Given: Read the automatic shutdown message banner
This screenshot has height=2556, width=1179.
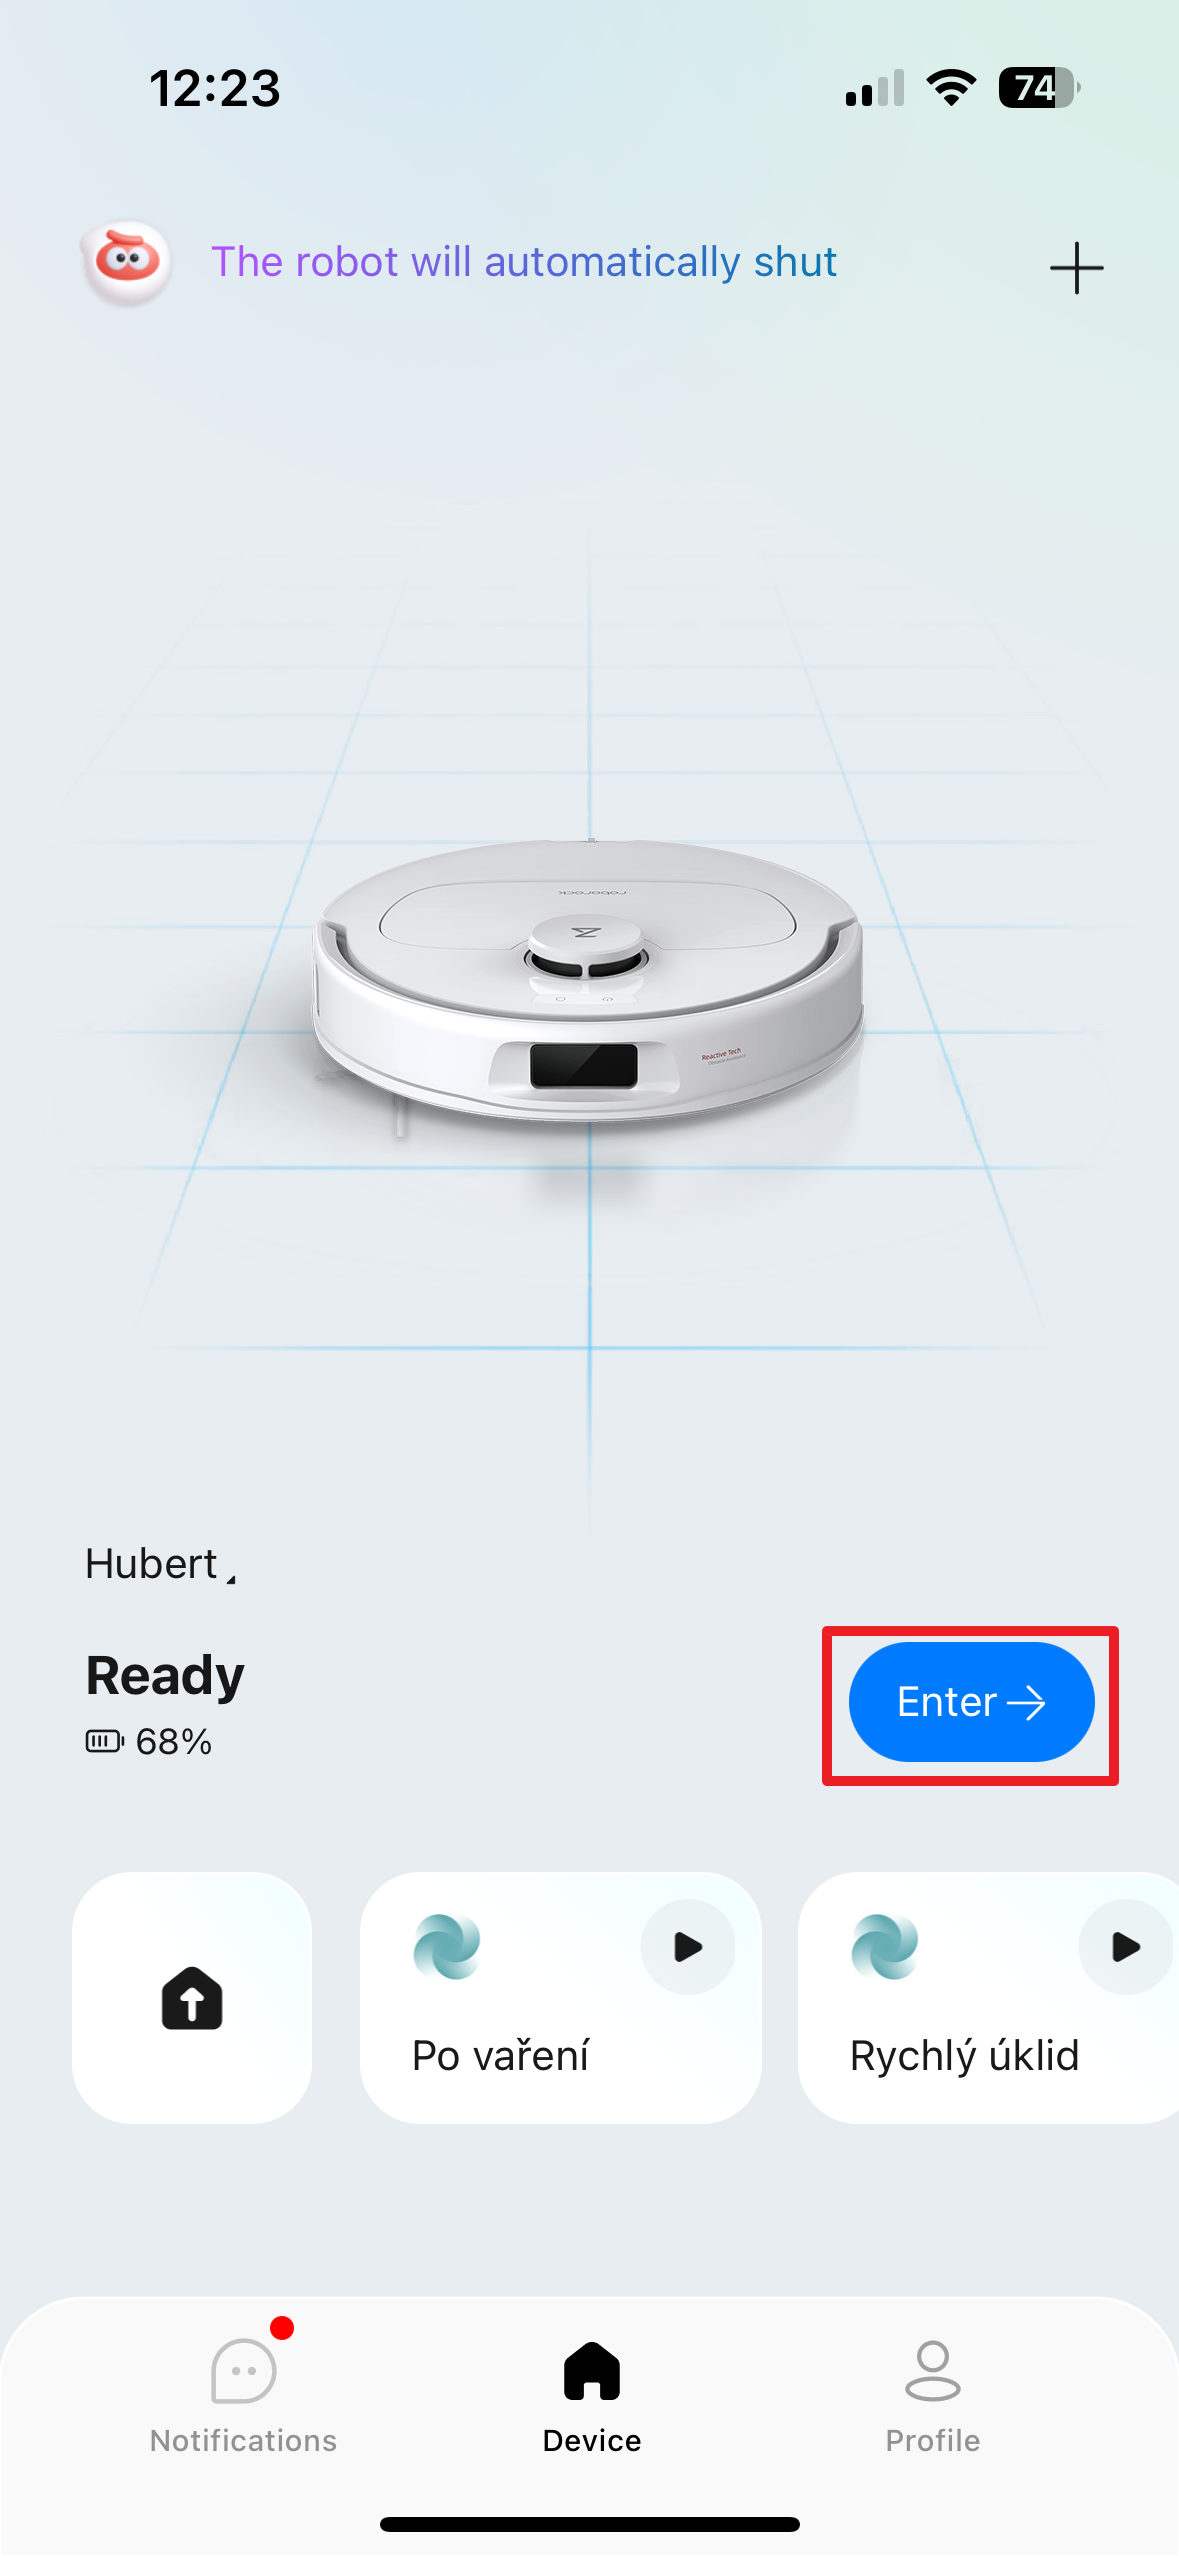Looking at the screenshot, I should click(524, 262).
